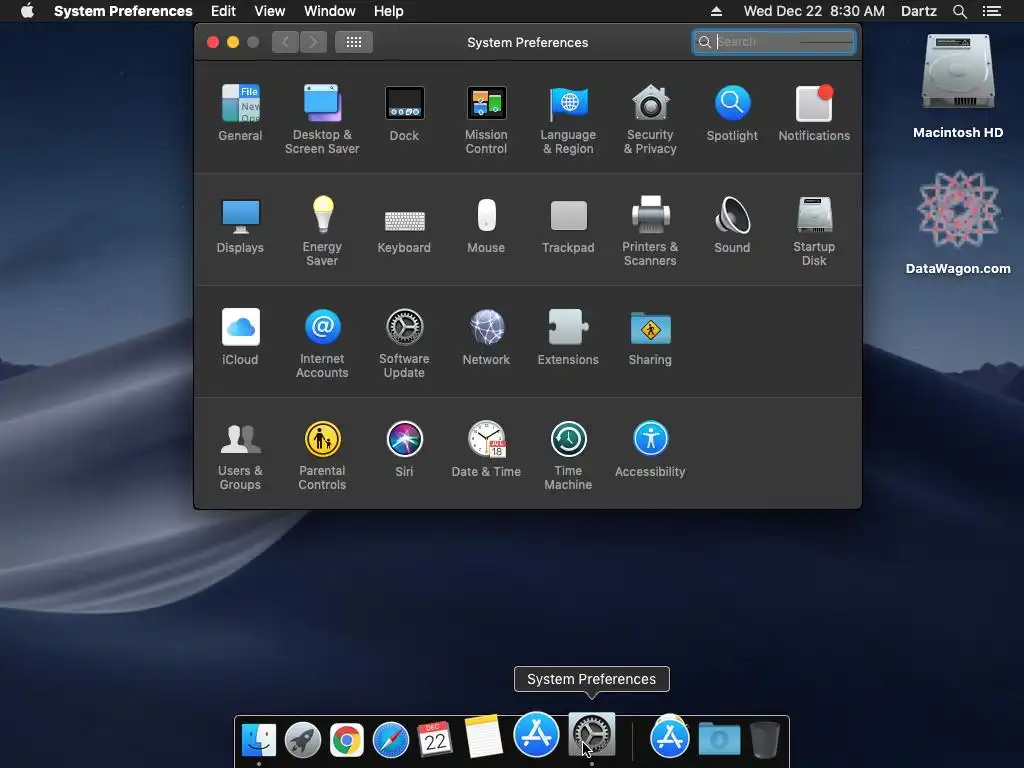Click System Preferences gear in Dock
The height and width of the screenshot is (768, 1024).
(x=592, y=735)
